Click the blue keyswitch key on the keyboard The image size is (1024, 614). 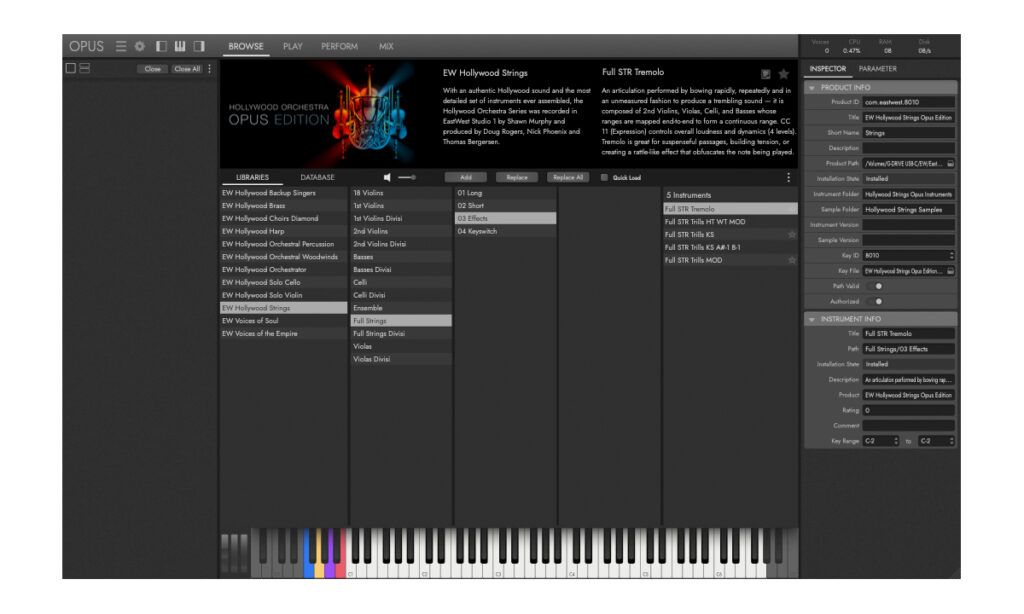(308, 553)
